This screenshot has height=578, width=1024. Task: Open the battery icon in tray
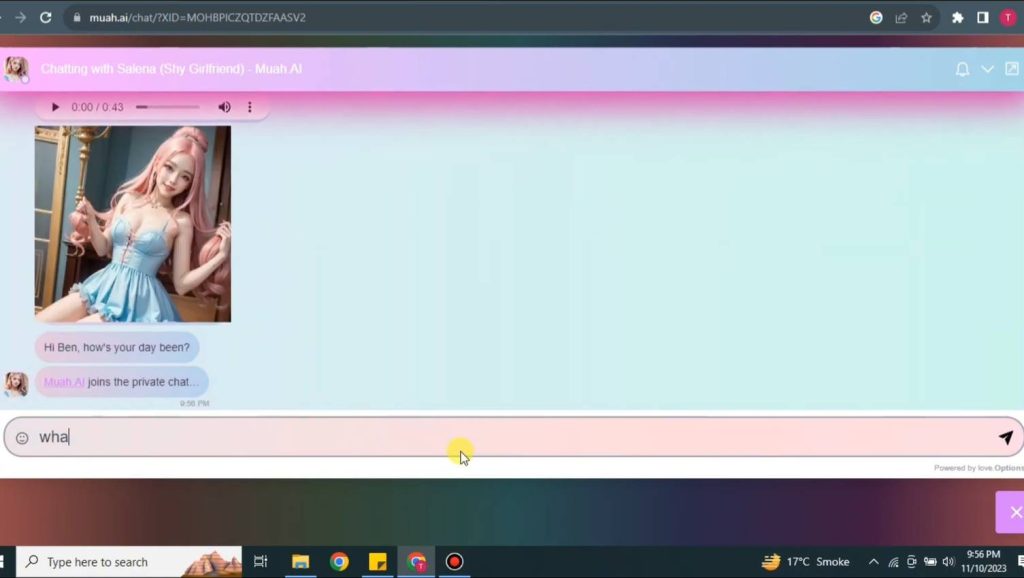tap(930, 562)
